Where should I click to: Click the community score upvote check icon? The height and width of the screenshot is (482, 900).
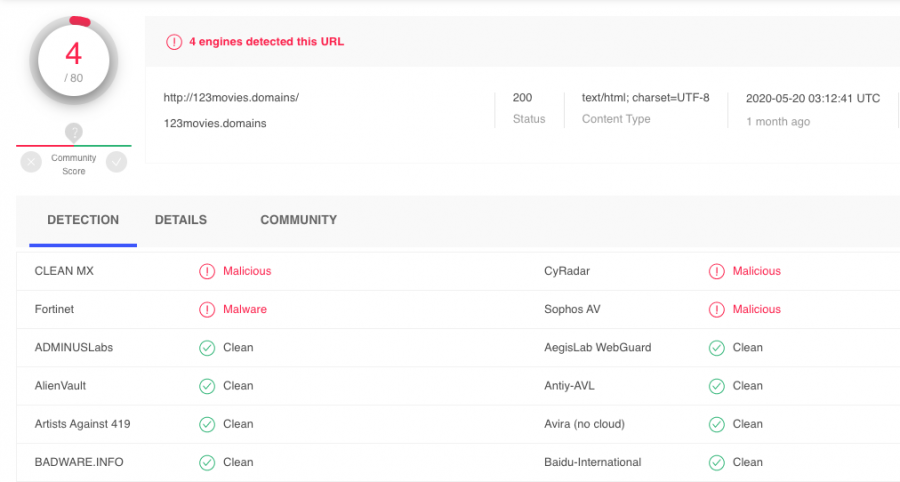(x=117, y=162)
